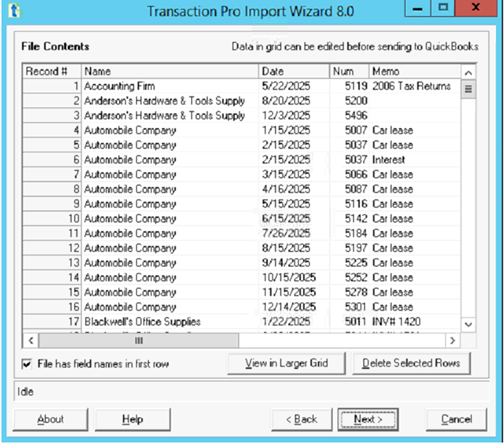Click Num cell 5011
Viewport: 504px width, 444px height.
tap(349, 321)
